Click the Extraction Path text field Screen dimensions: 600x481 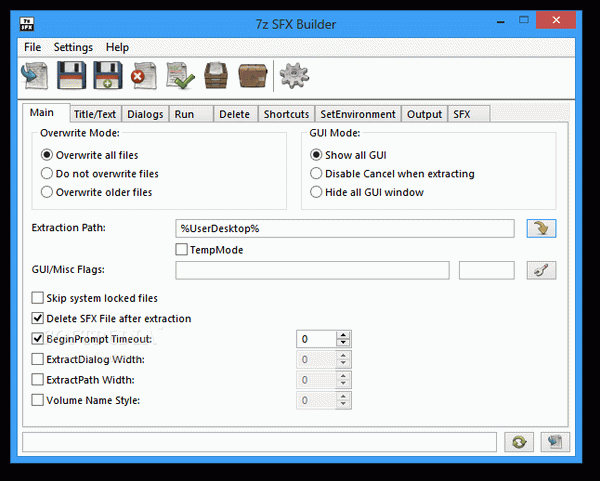tap(345, 228)
